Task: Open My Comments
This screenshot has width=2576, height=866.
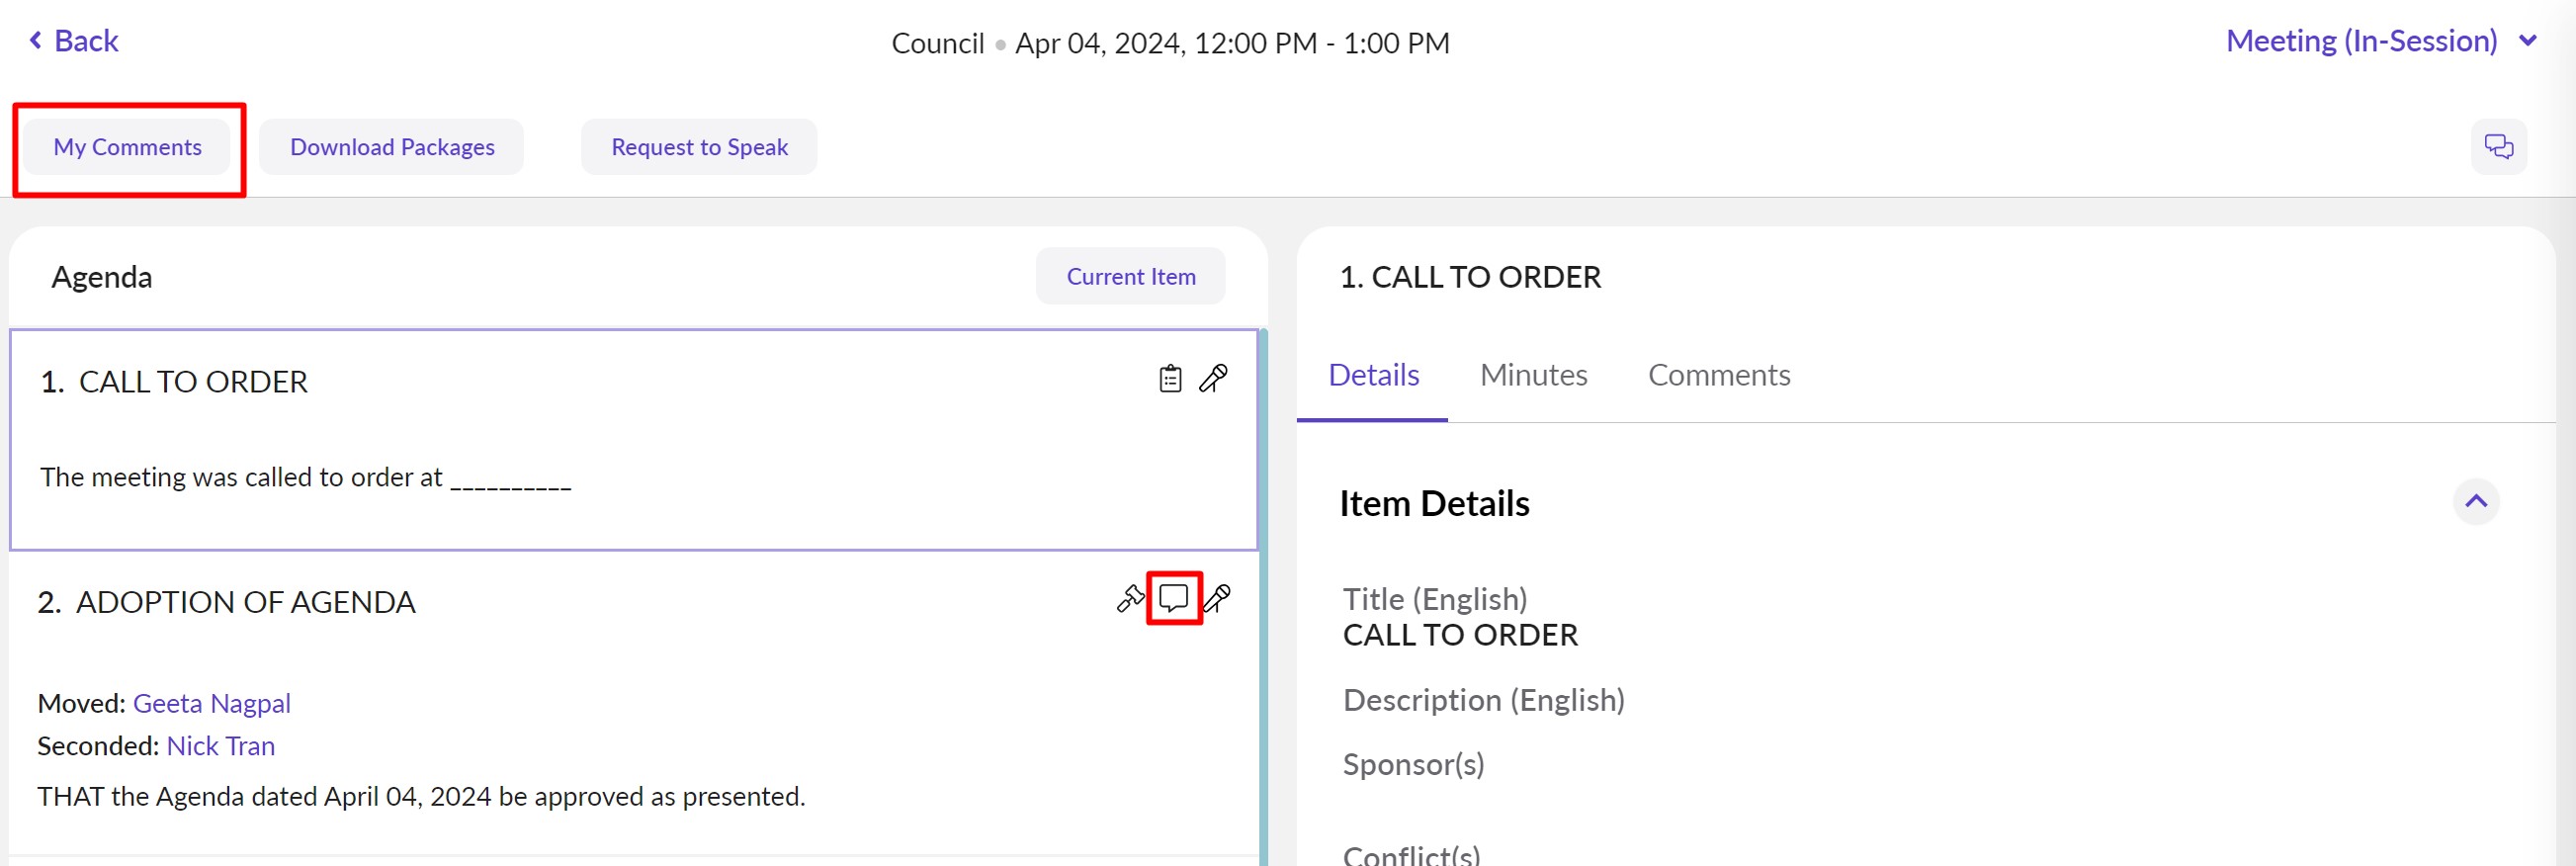Action: tap(128, 148)
